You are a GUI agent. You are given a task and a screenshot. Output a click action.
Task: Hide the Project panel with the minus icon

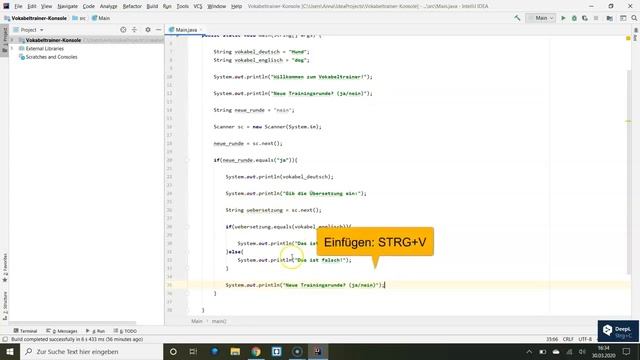158,30
